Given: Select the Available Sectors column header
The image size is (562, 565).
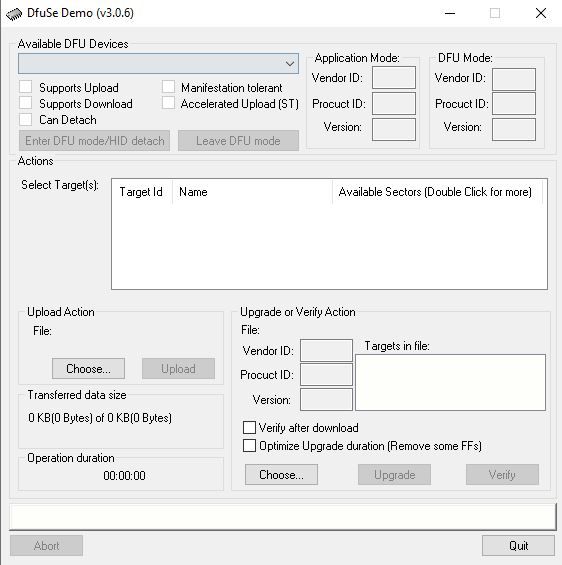Looking at the screenshot, I should (x=437, y=192).
